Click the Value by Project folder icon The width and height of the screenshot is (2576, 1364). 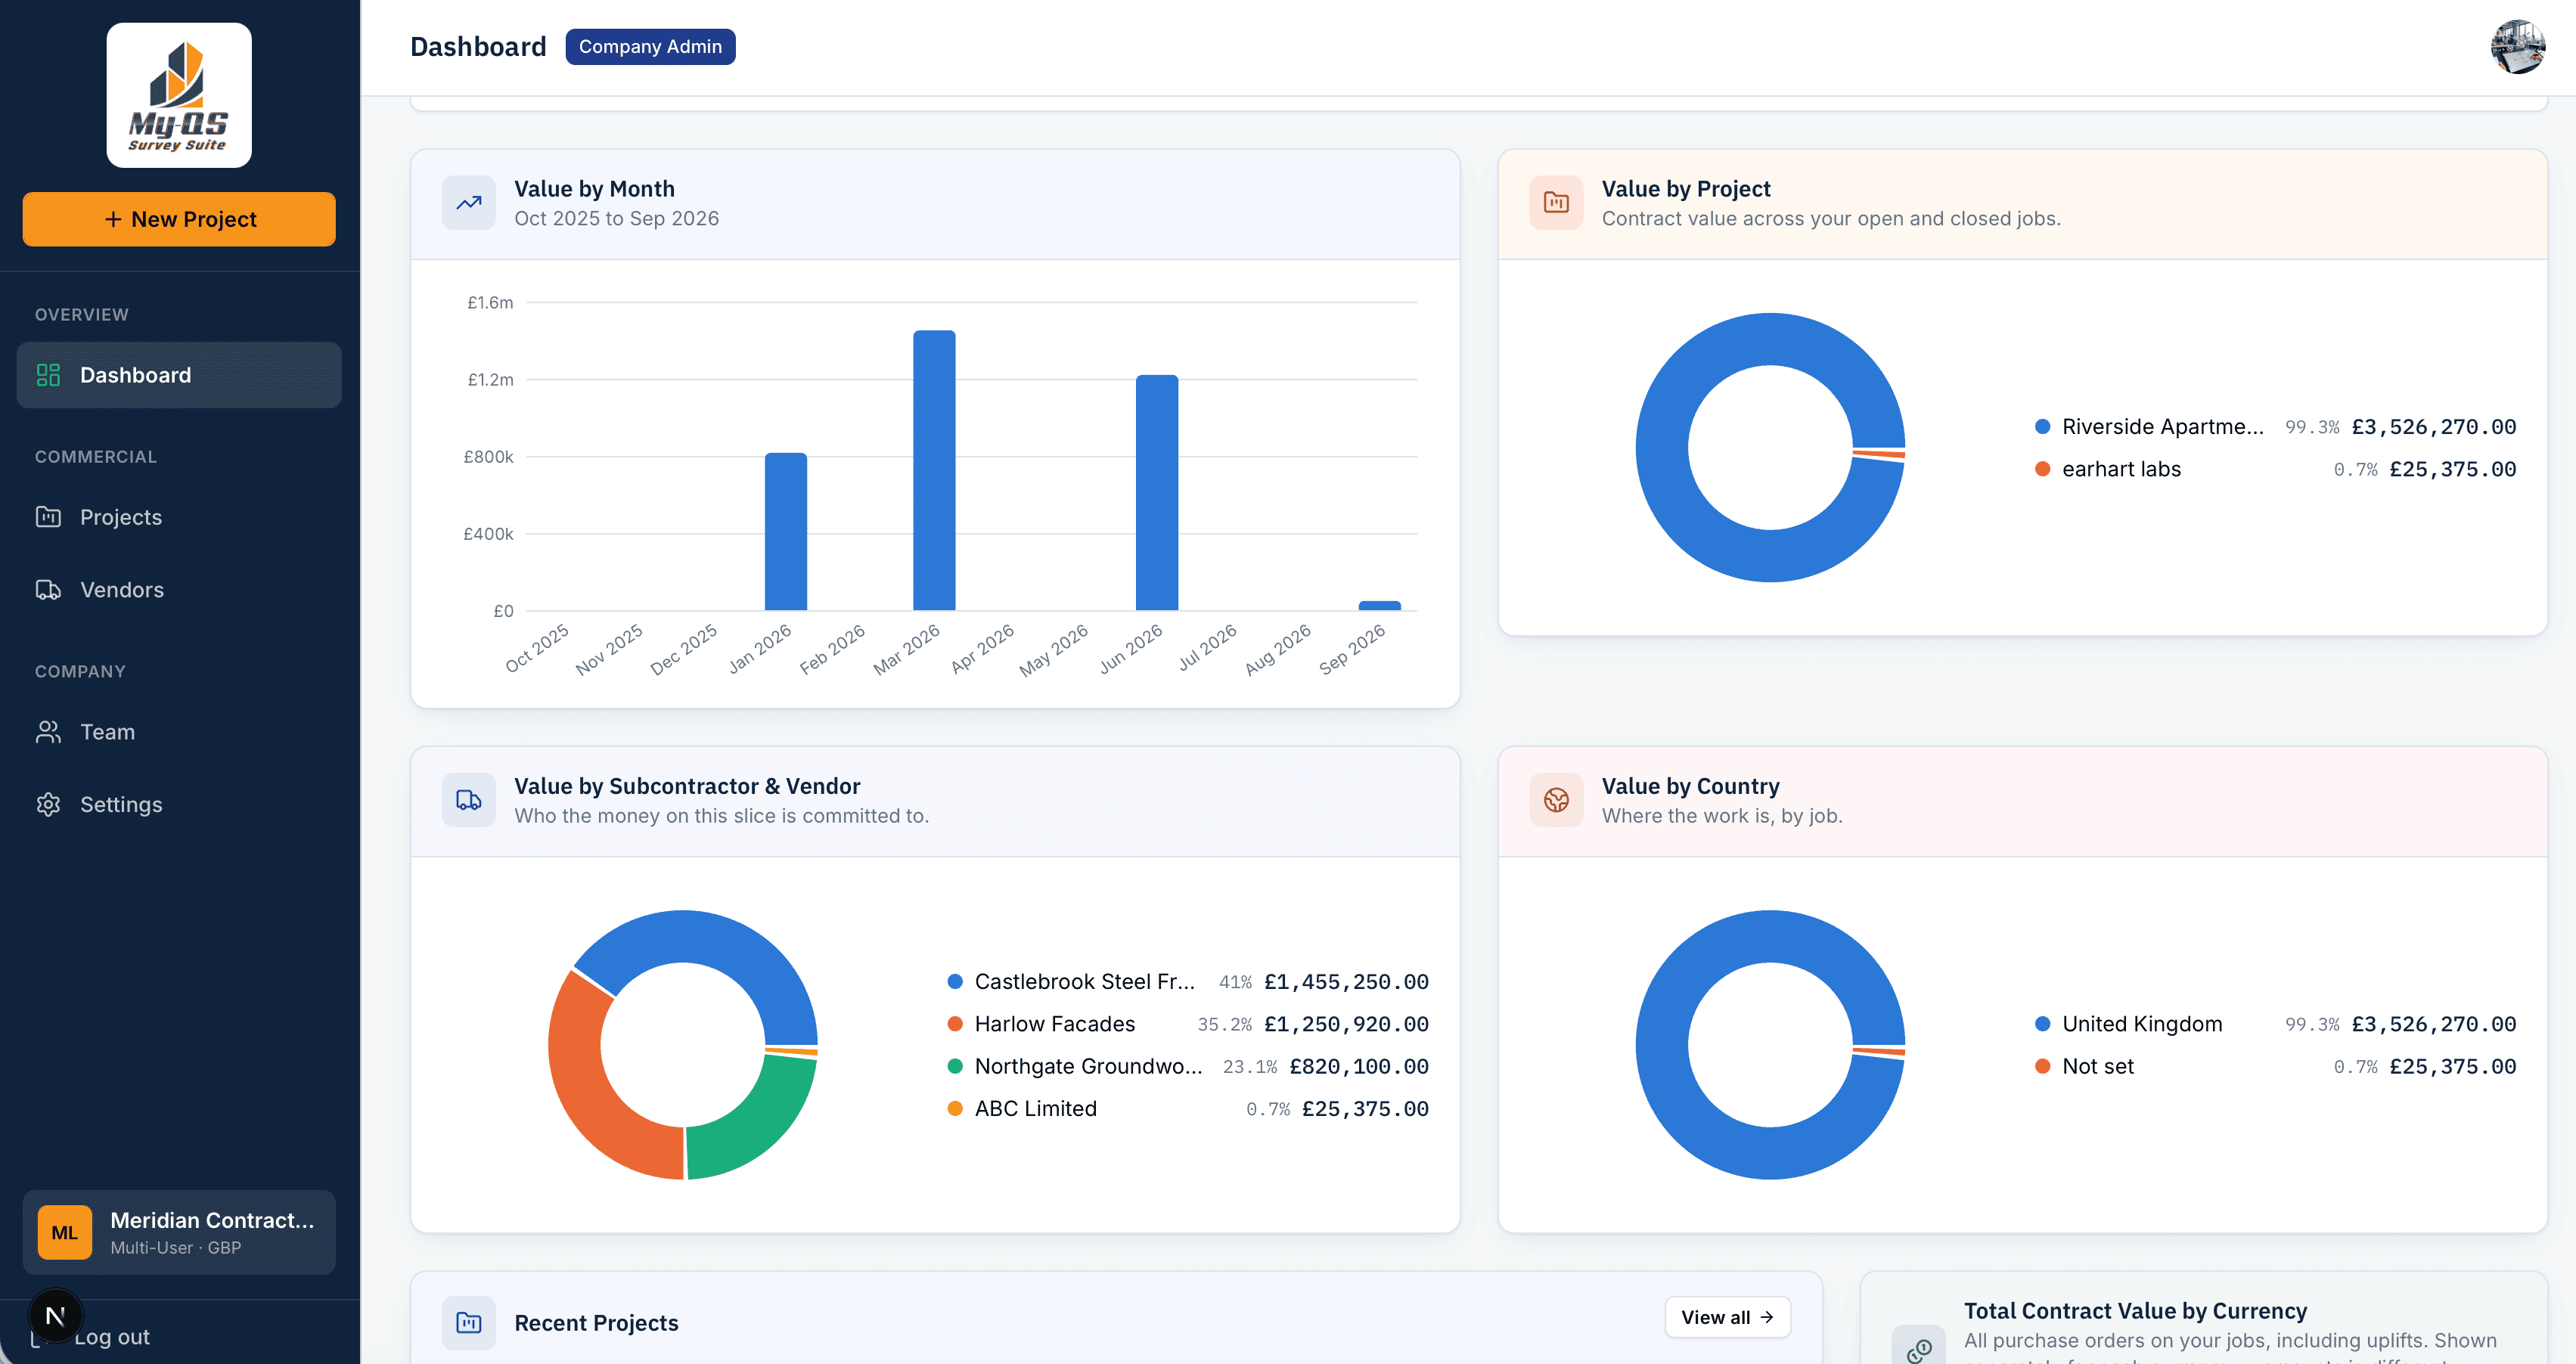(x=1556, y=203)
